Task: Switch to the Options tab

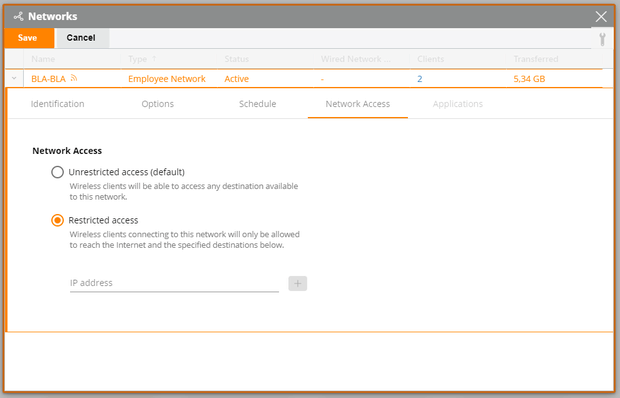Action: tap(157, 104)
